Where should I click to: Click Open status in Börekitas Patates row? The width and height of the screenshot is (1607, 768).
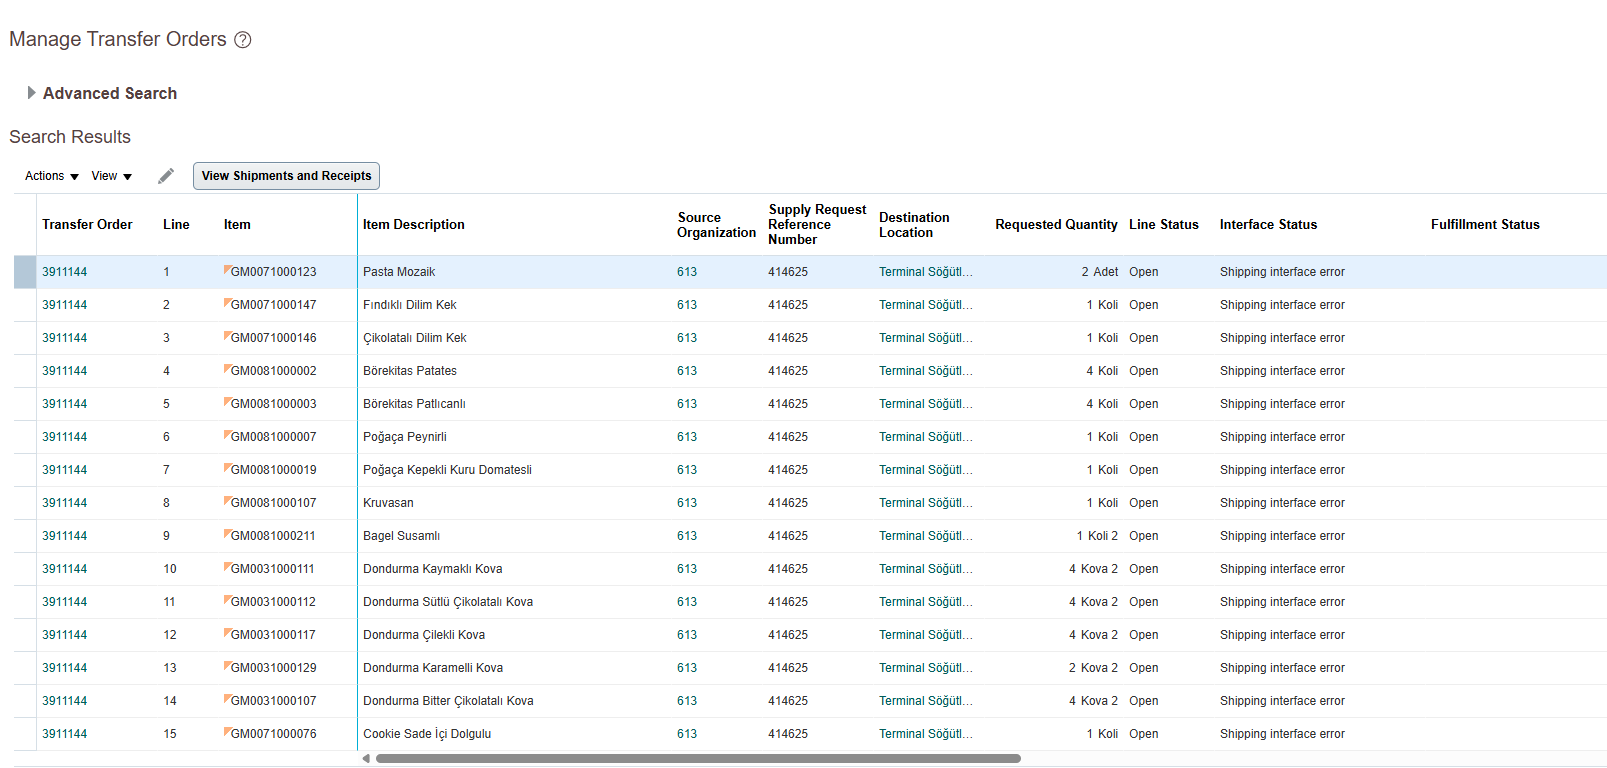[1144, 371]
